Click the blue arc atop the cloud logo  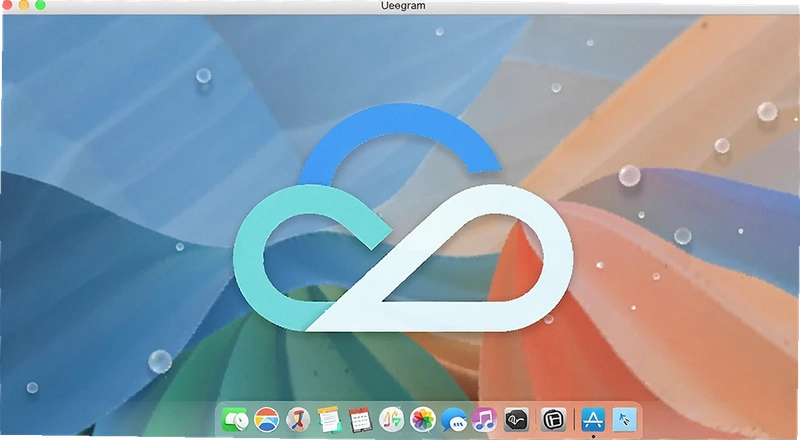(400, 138)
